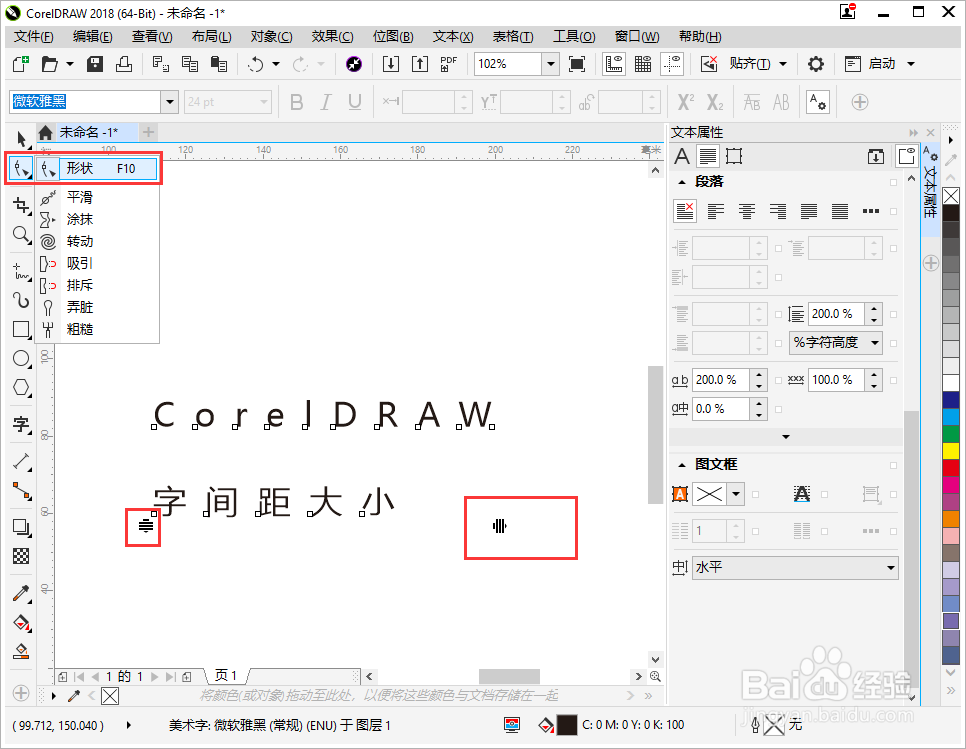This screenshot has height=749, width=966.
Task: Select the Drop Shadow tool
Action: (x=22, y=527)
